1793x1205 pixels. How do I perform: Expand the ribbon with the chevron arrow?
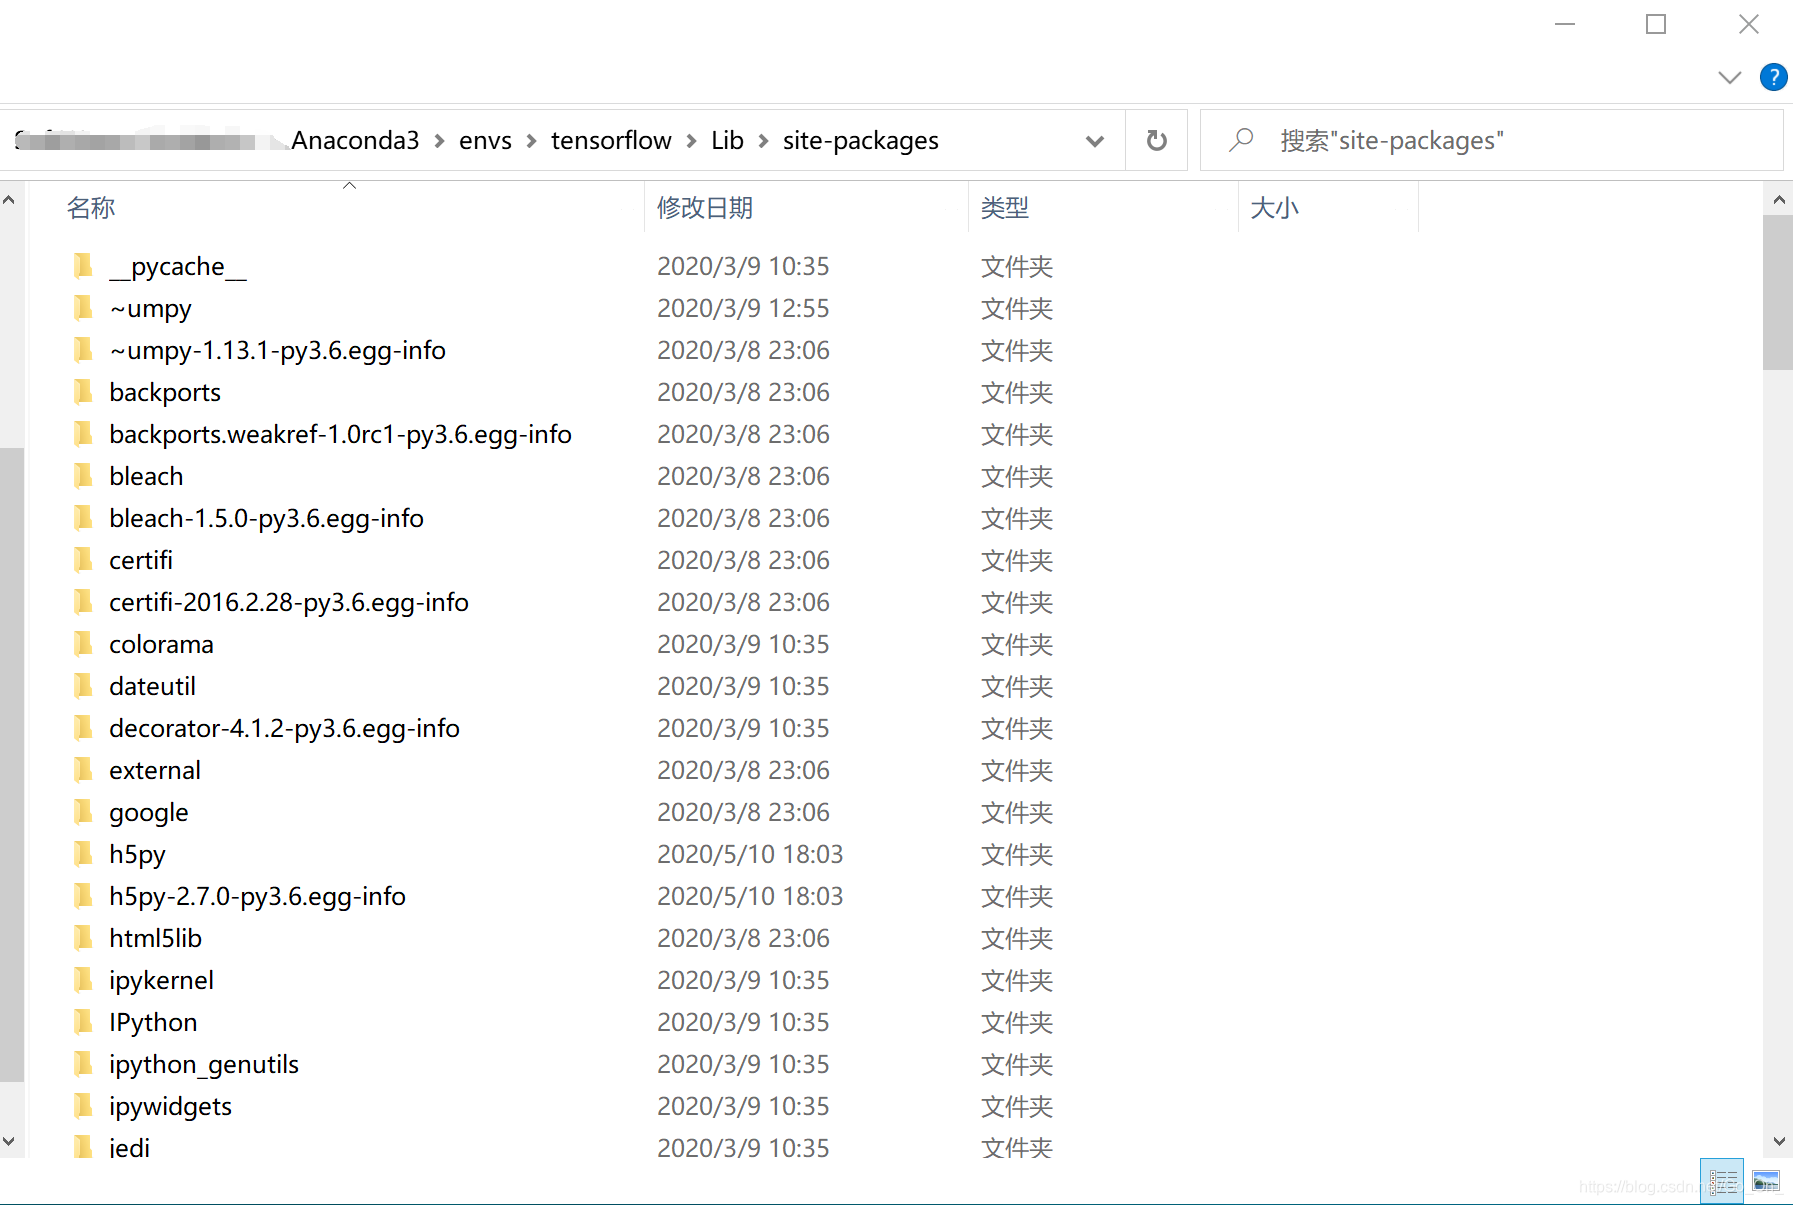point(1729,77)
